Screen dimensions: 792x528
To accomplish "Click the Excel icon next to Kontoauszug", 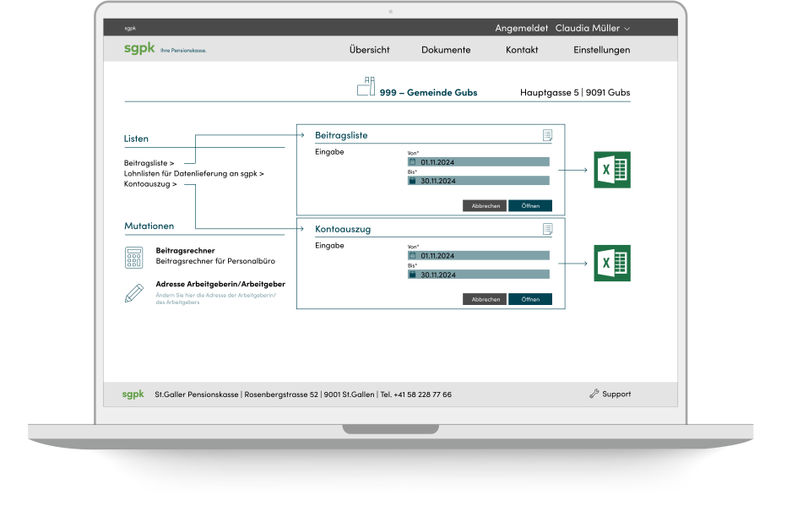I will [612, 263].
